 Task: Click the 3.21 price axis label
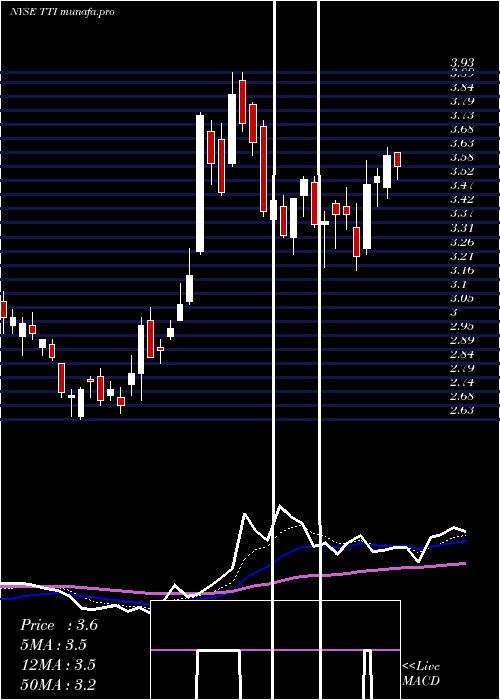coord(462,256)
